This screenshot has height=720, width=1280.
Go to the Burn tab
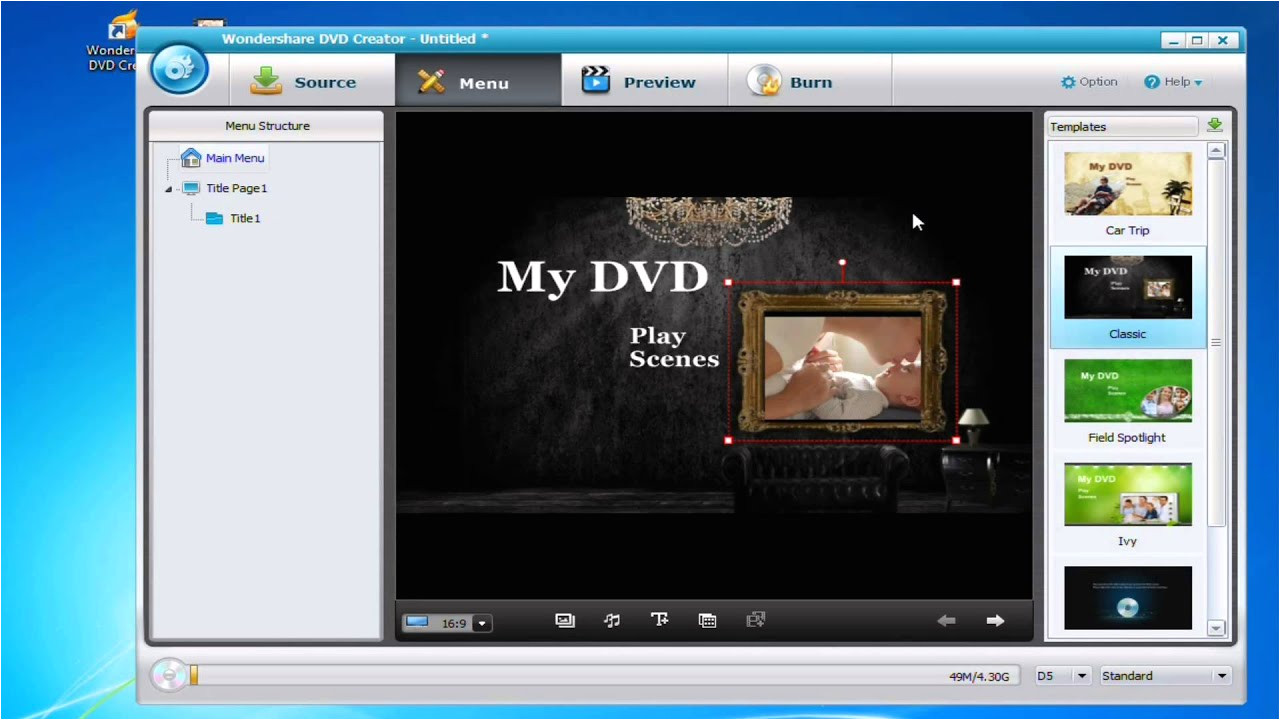pyautogui.click(x=809, y=81)
